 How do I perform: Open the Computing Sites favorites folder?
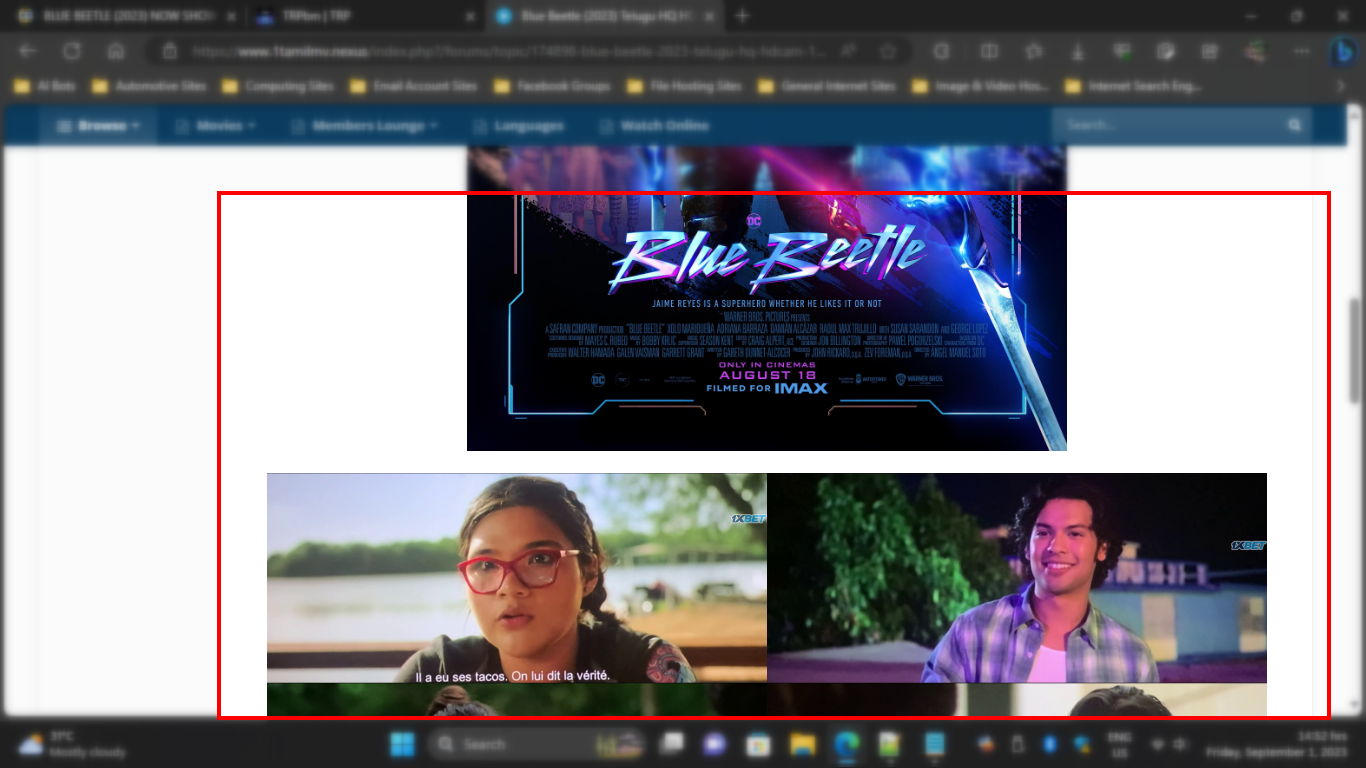tap(278, 86)
